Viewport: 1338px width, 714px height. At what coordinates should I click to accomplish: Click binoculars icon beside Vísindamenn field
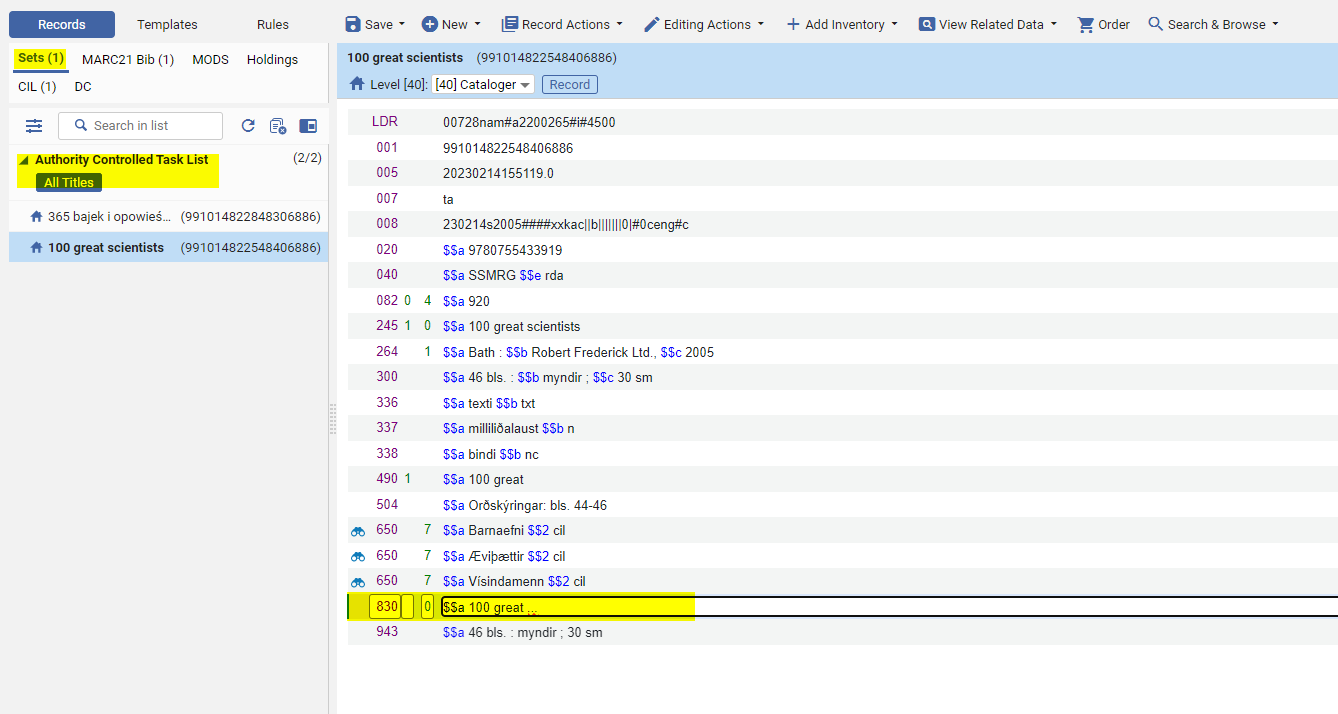358,582
